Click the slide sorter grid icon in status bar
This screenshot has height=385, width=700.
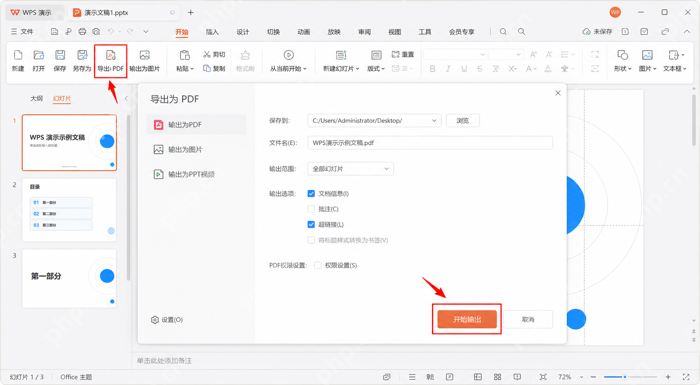point(497,377)
